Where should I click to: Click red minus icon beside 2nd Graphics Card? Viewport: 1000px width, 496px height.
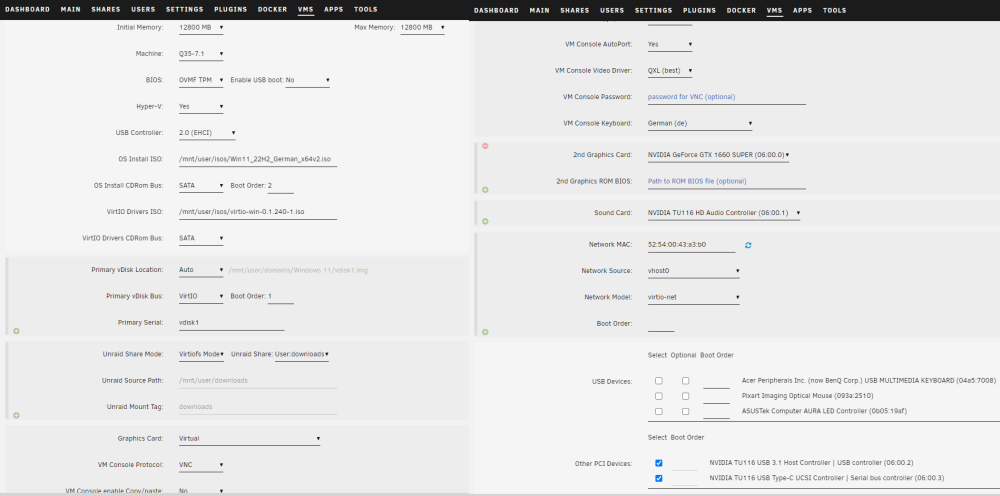(x=485, y=146)
